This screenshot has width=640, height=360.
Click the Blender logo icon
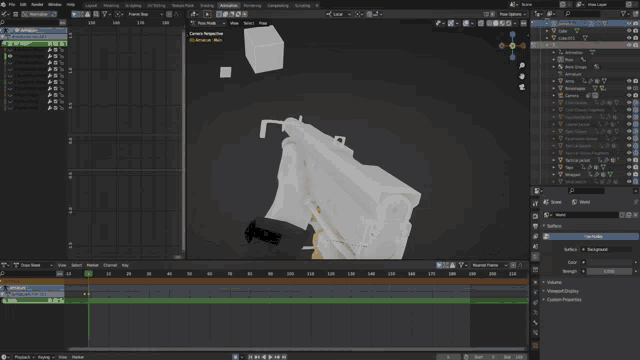(3, 4)
